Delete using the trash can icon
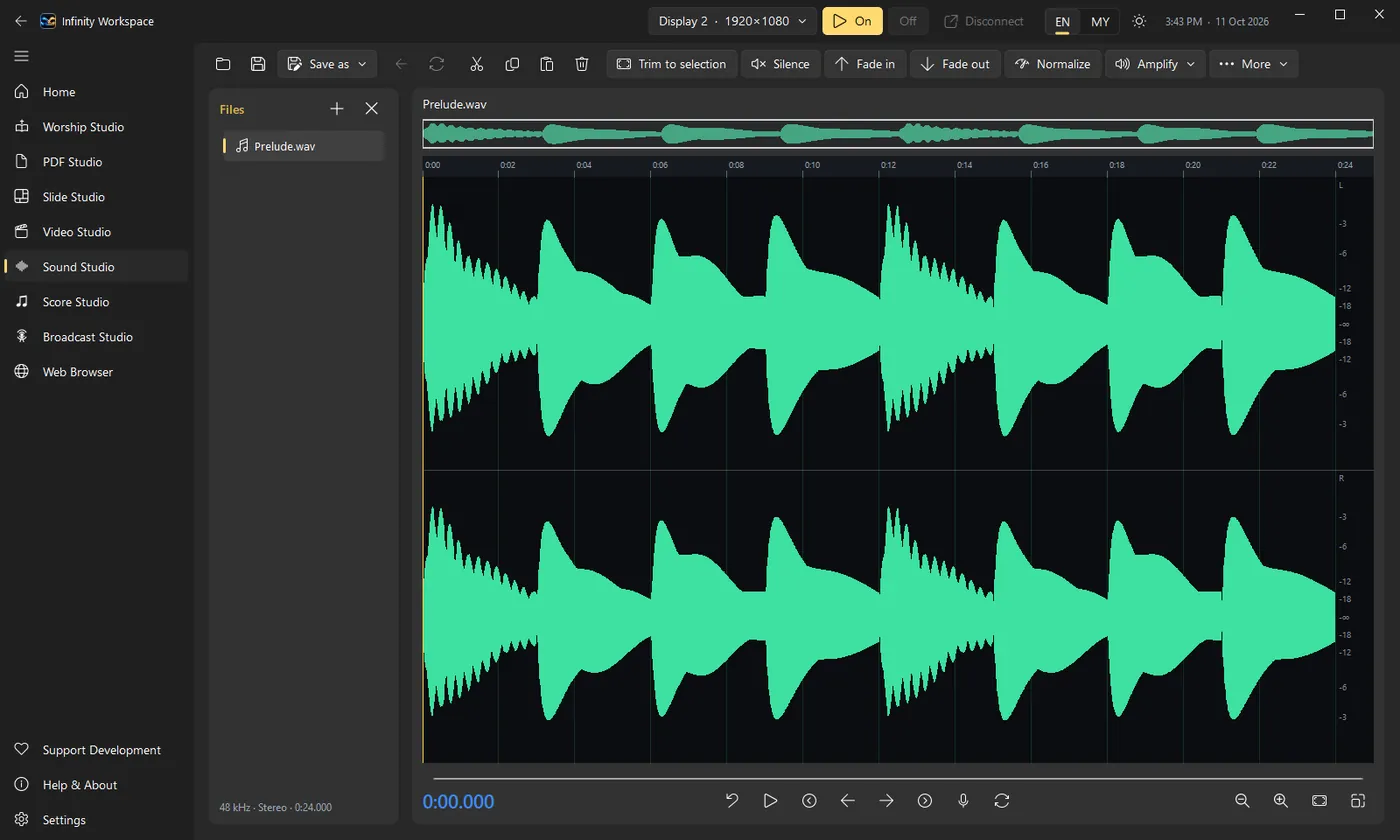 [582, 64]
